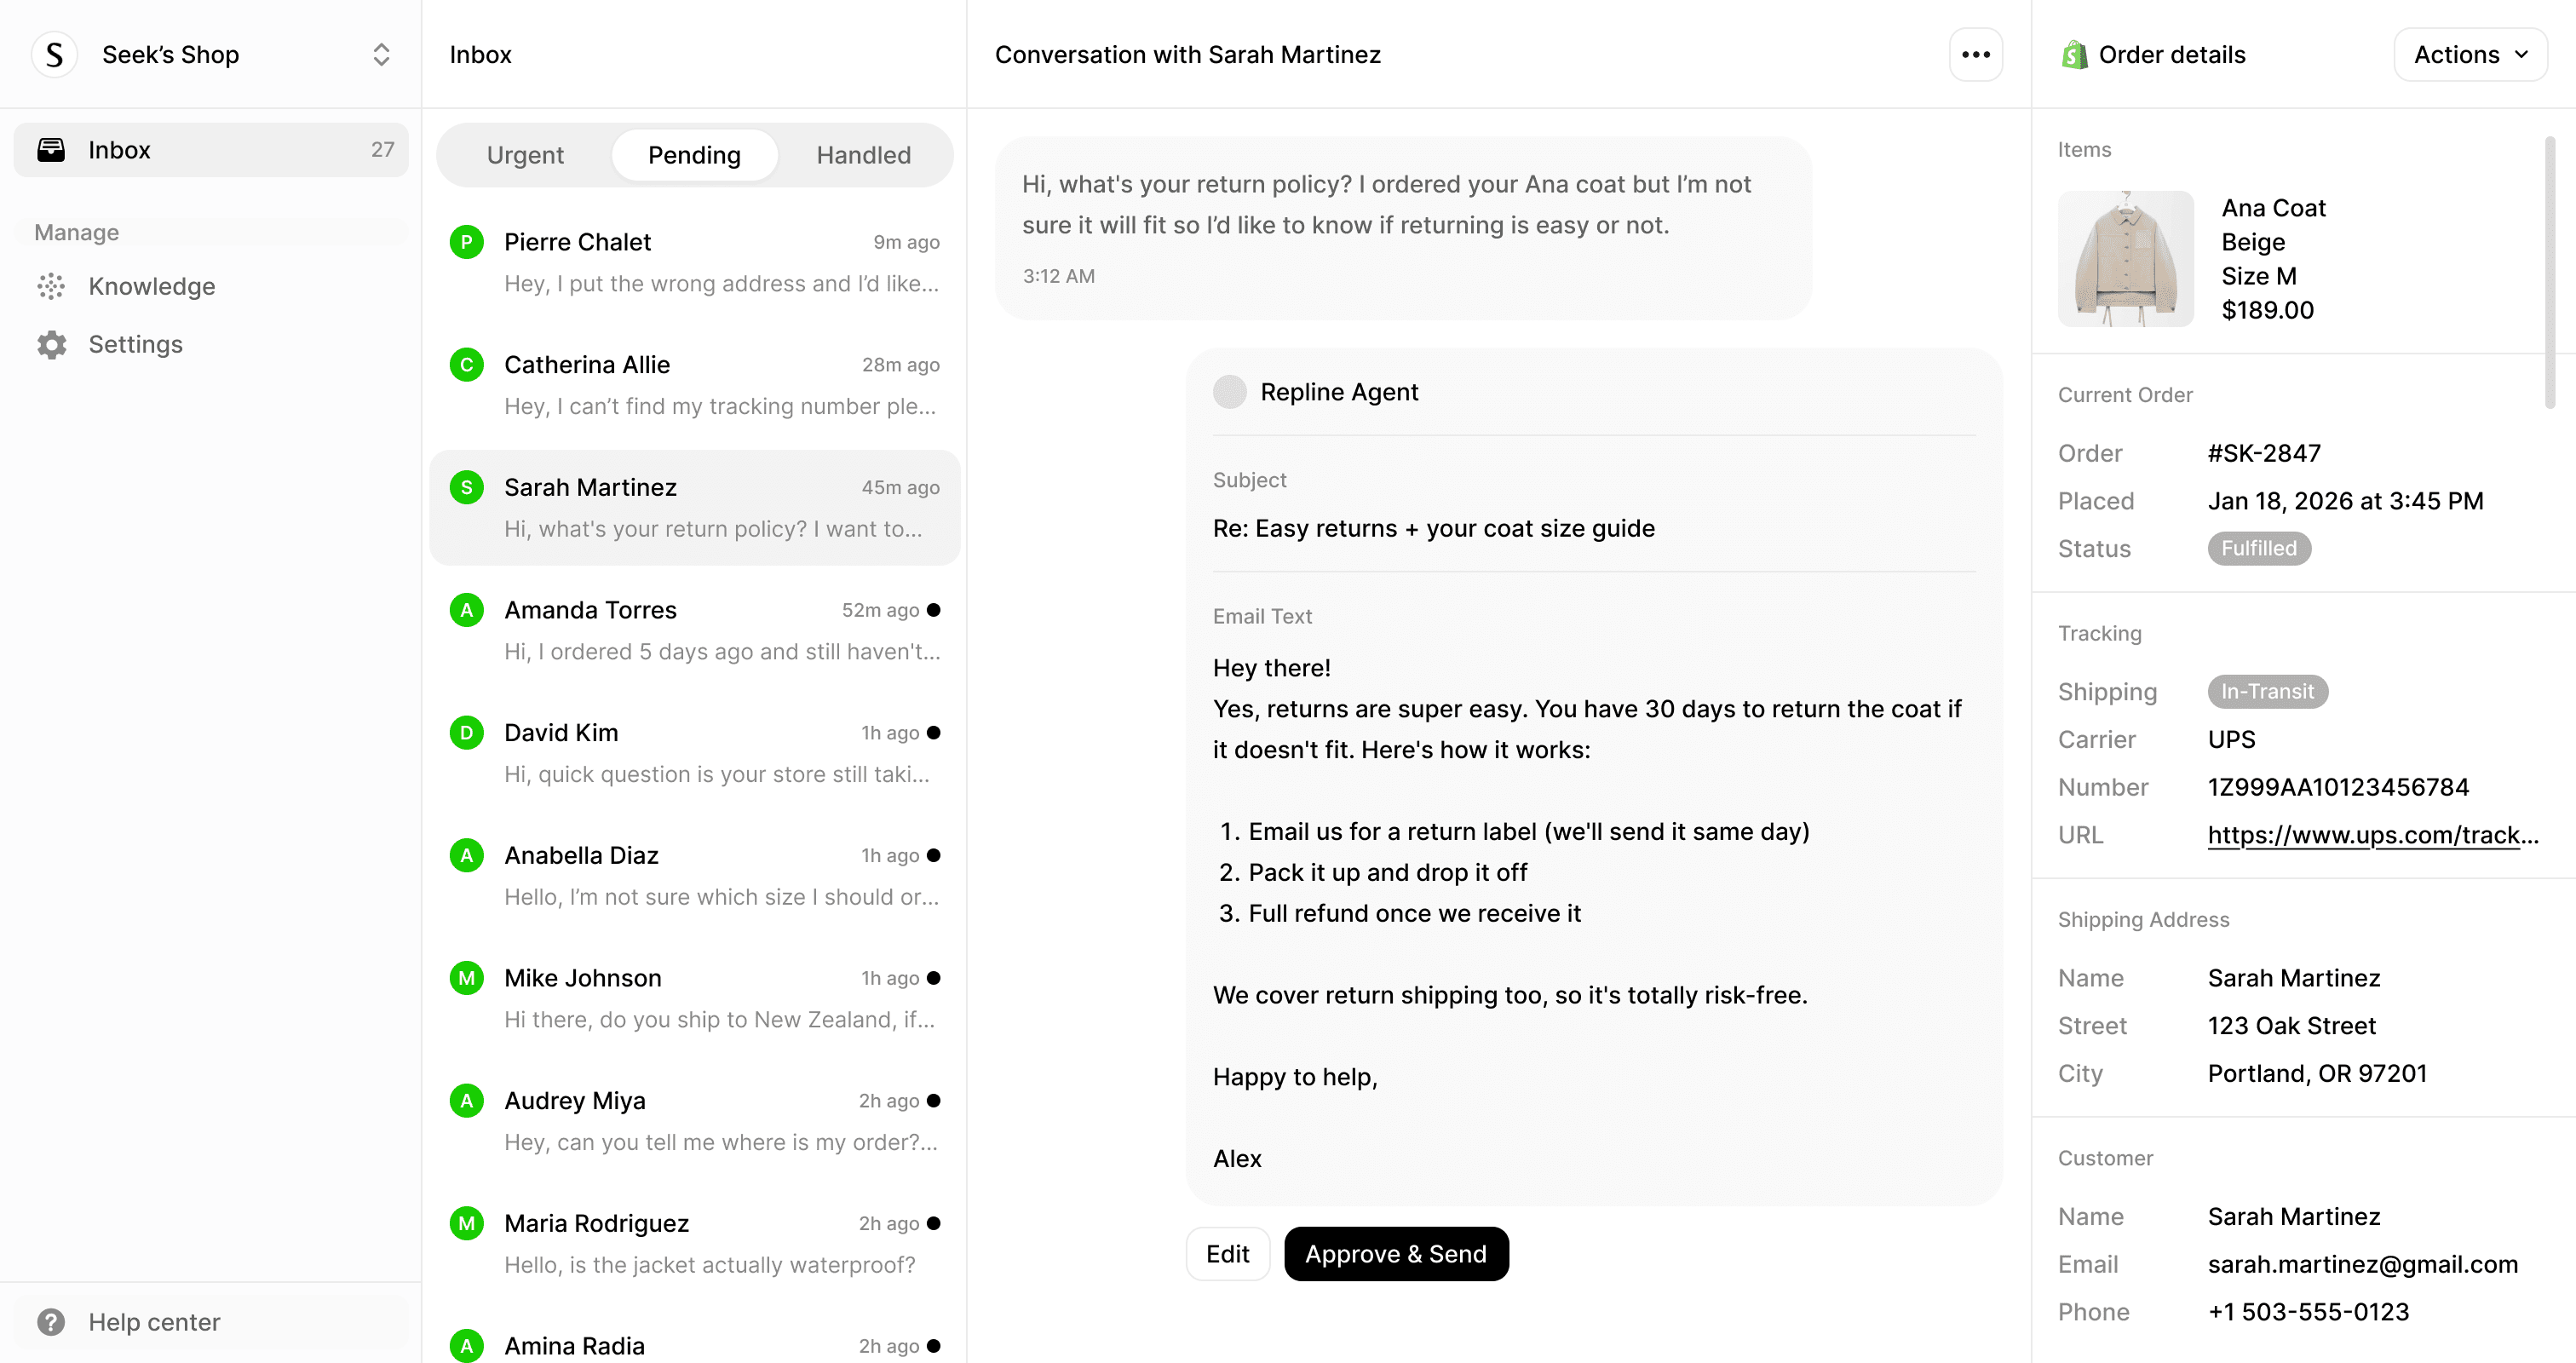Expand the Seek's Shop switcher chevrons

pos(381,55)
